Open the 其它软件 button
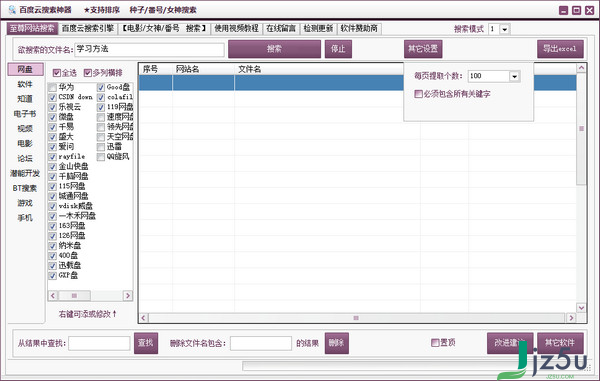Screen dimensions: 600x381 pos(560,343)
